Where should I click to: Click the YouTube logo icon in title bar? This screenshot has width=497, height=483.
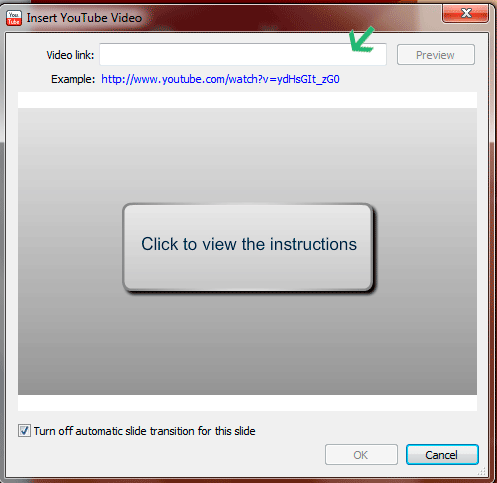pos(14,18)
